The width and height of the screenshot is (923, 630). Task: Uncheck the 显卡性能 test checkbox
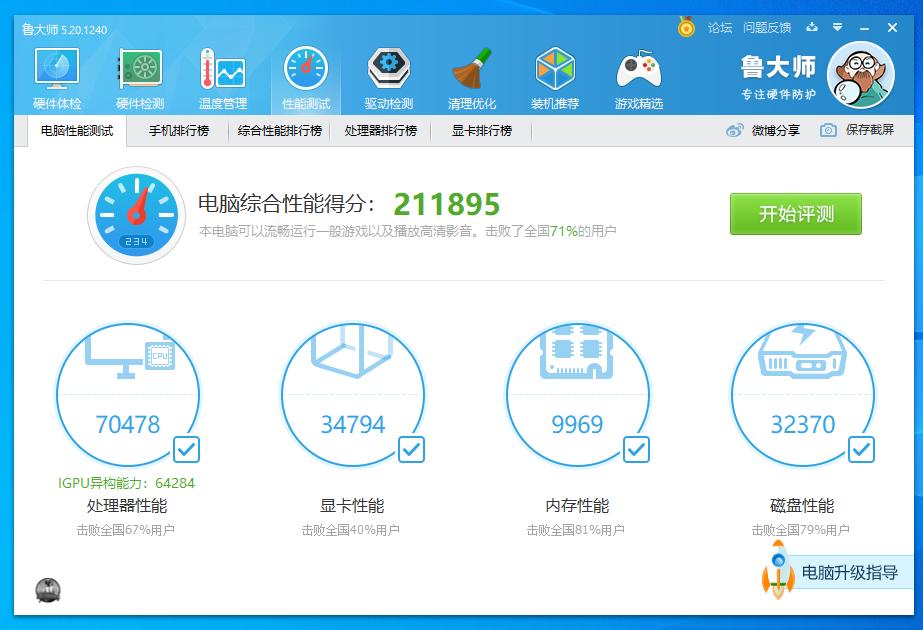(x=411, y=450)
